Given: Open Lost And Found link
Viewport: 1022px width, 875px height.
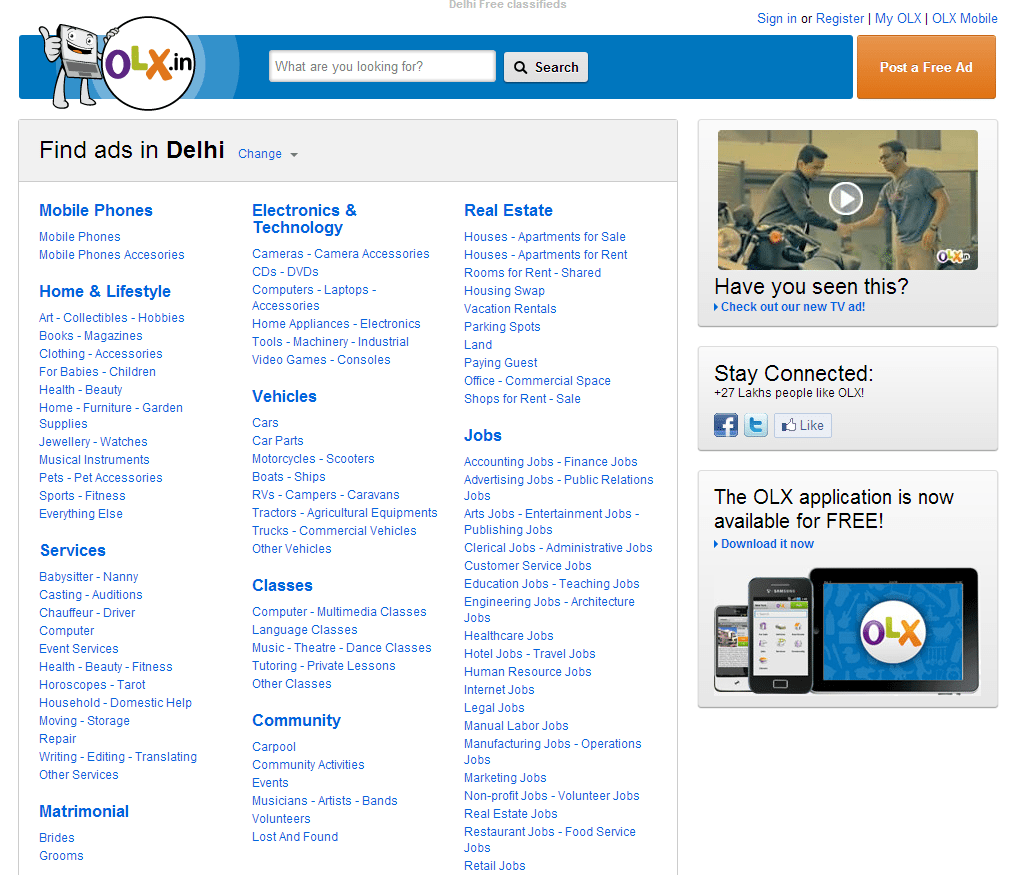Looking at the screenshot, I should (x=295, y=837).
